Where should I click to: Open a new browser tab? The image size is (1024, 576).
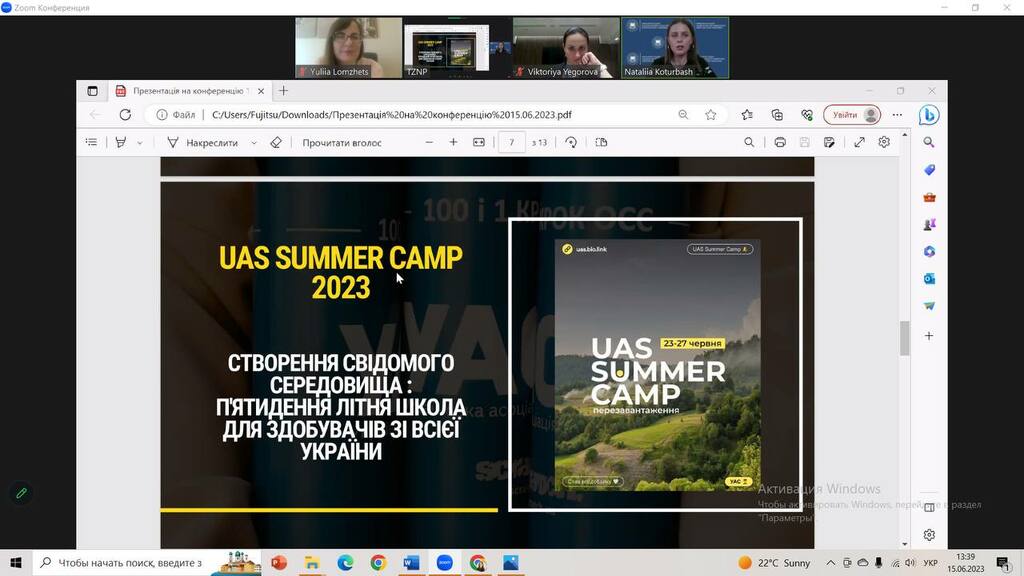283,91
